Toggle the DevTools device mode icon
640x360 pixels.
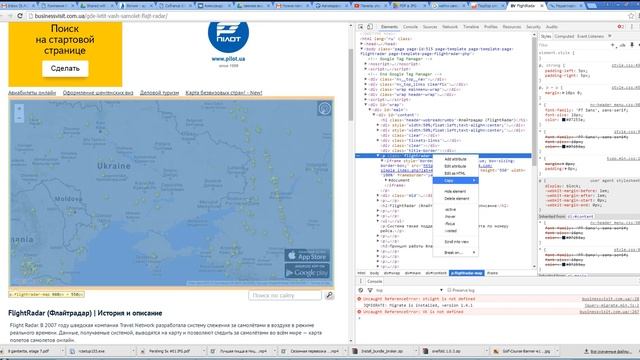pyautogui.click(x=370, y=27)
